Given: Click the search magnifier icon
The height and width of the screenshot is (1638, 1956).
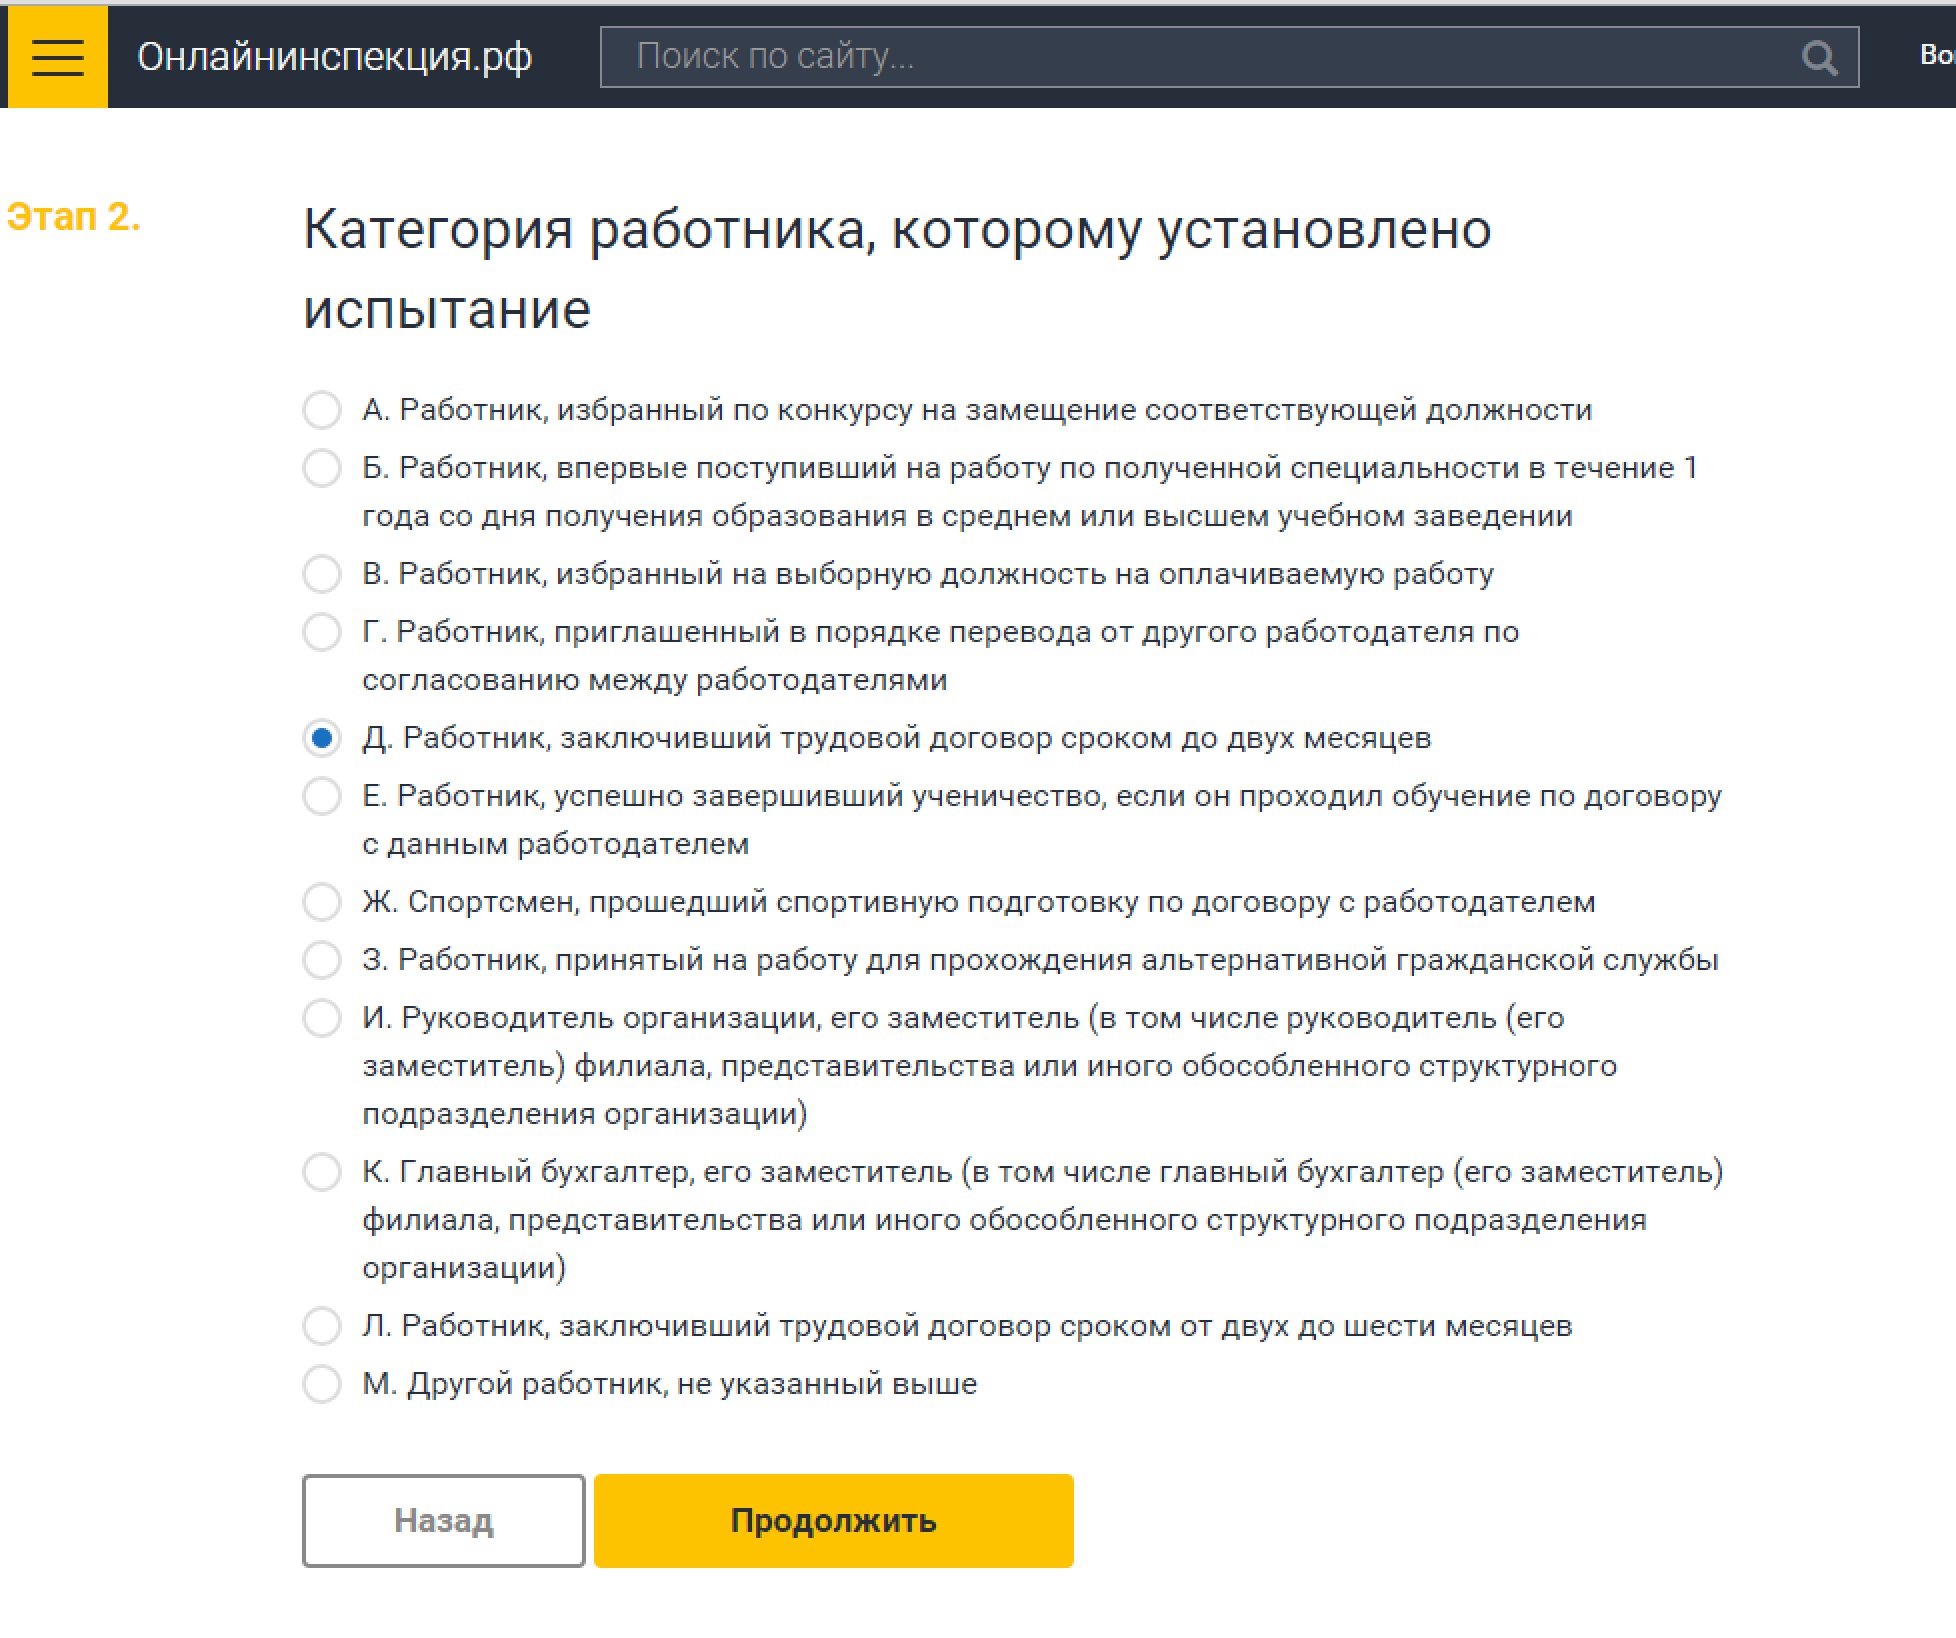Looking at the screenshot, I should 1818,58.
